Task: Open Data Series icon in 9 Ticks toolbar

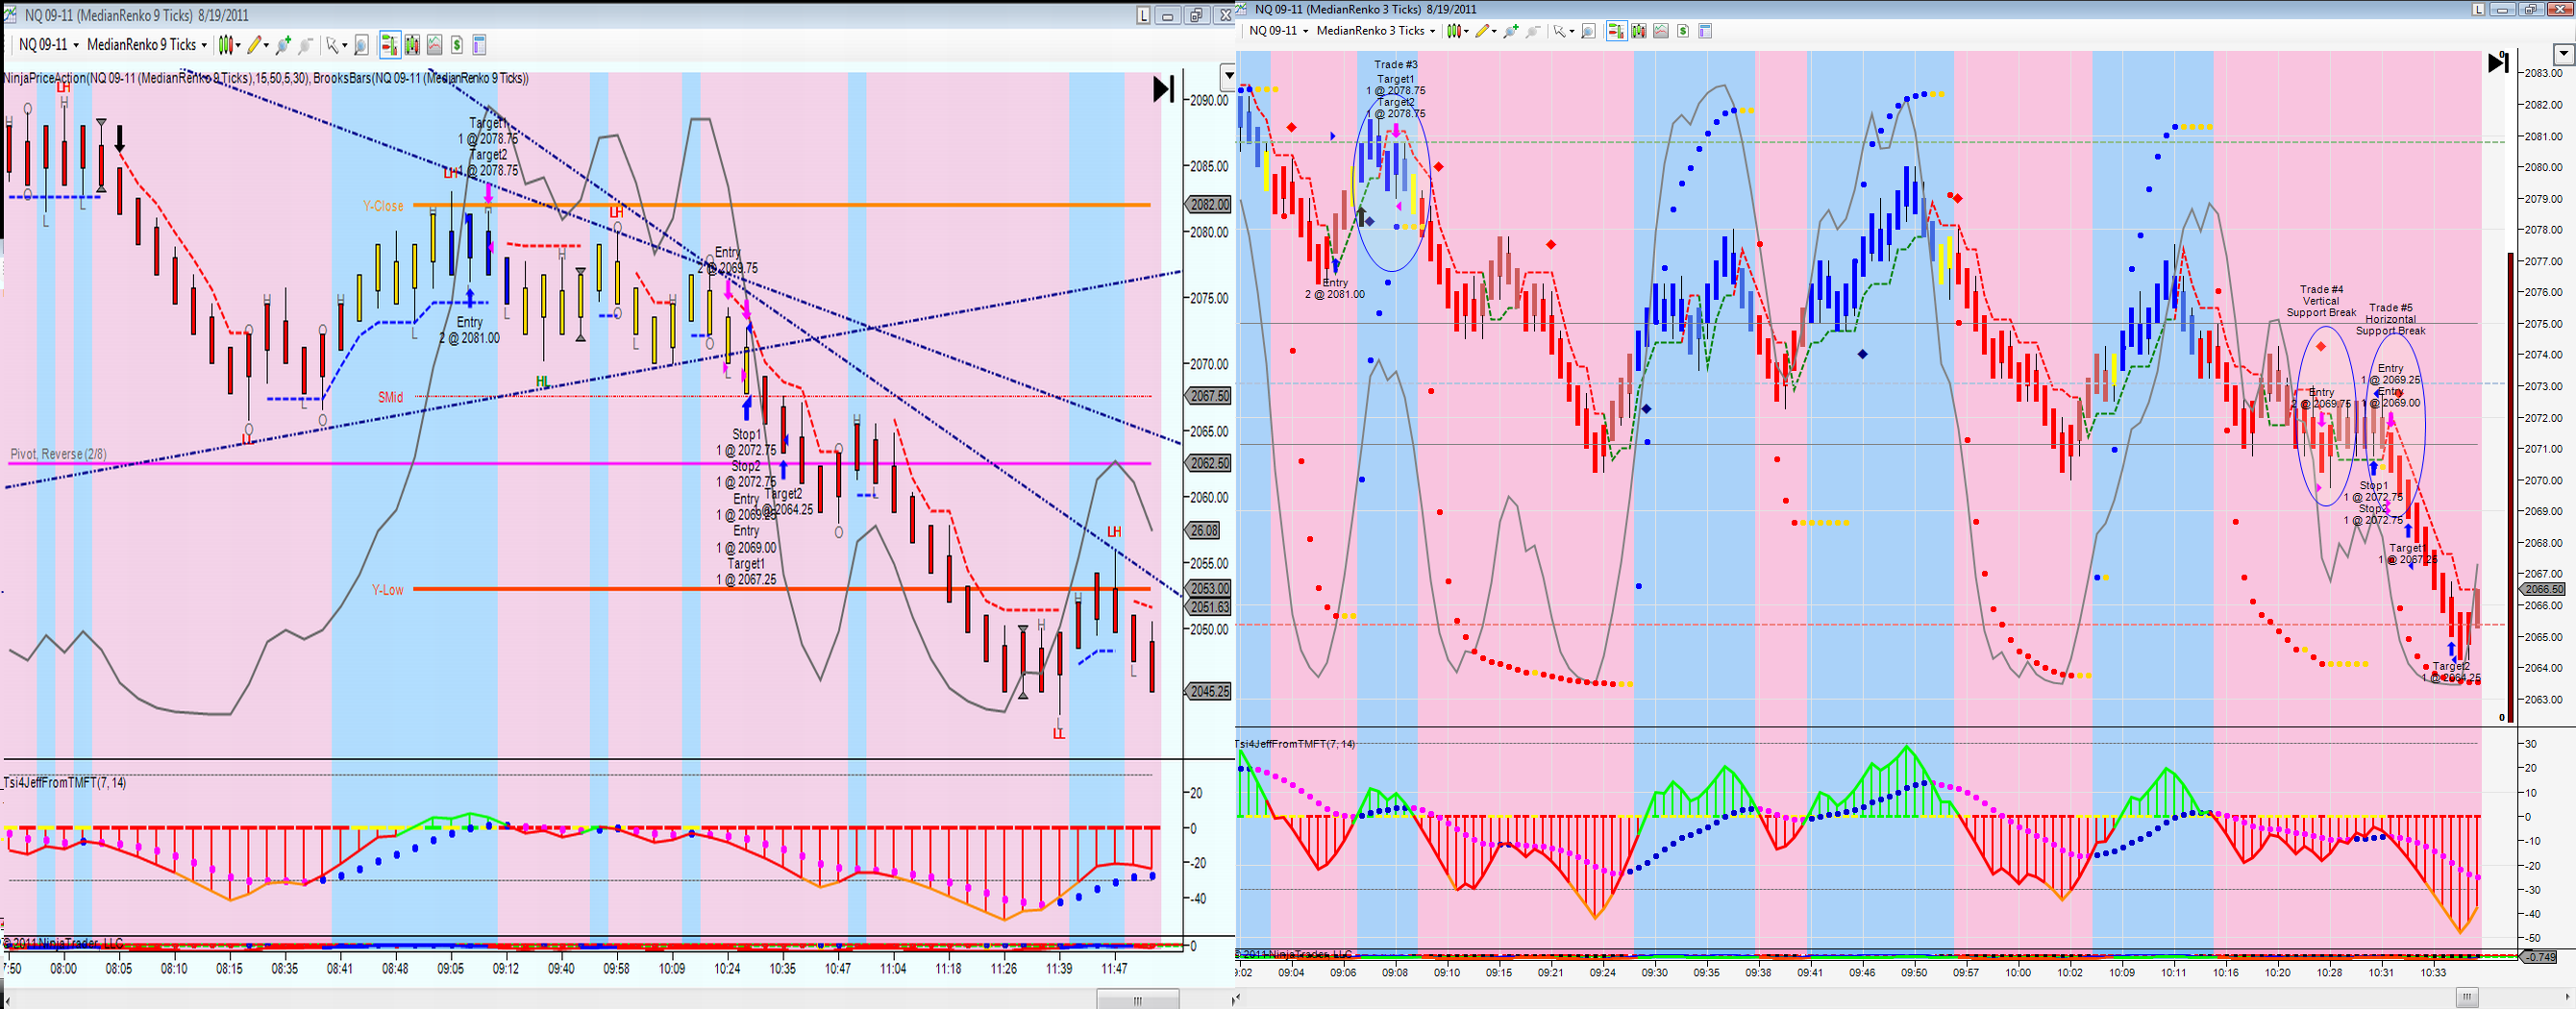Action: point(412,45)
